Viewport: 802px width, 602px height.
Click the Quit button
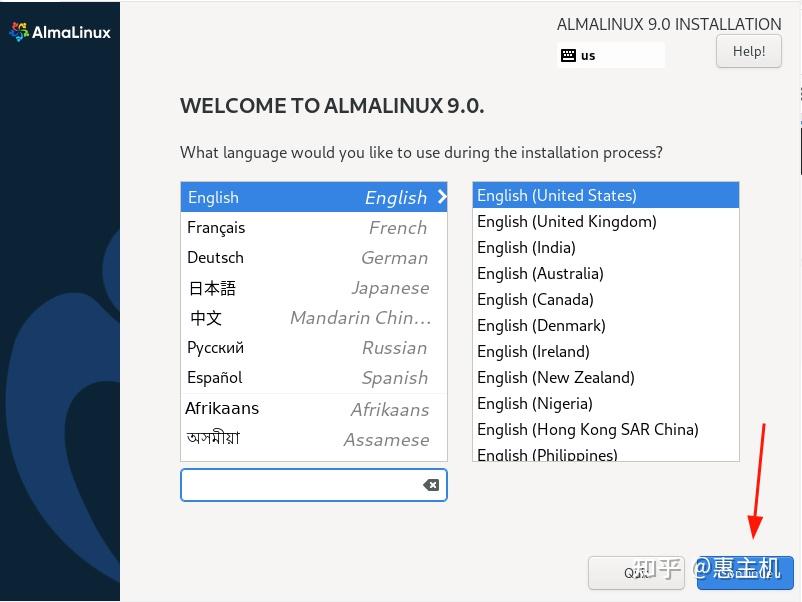pos(635,573)
